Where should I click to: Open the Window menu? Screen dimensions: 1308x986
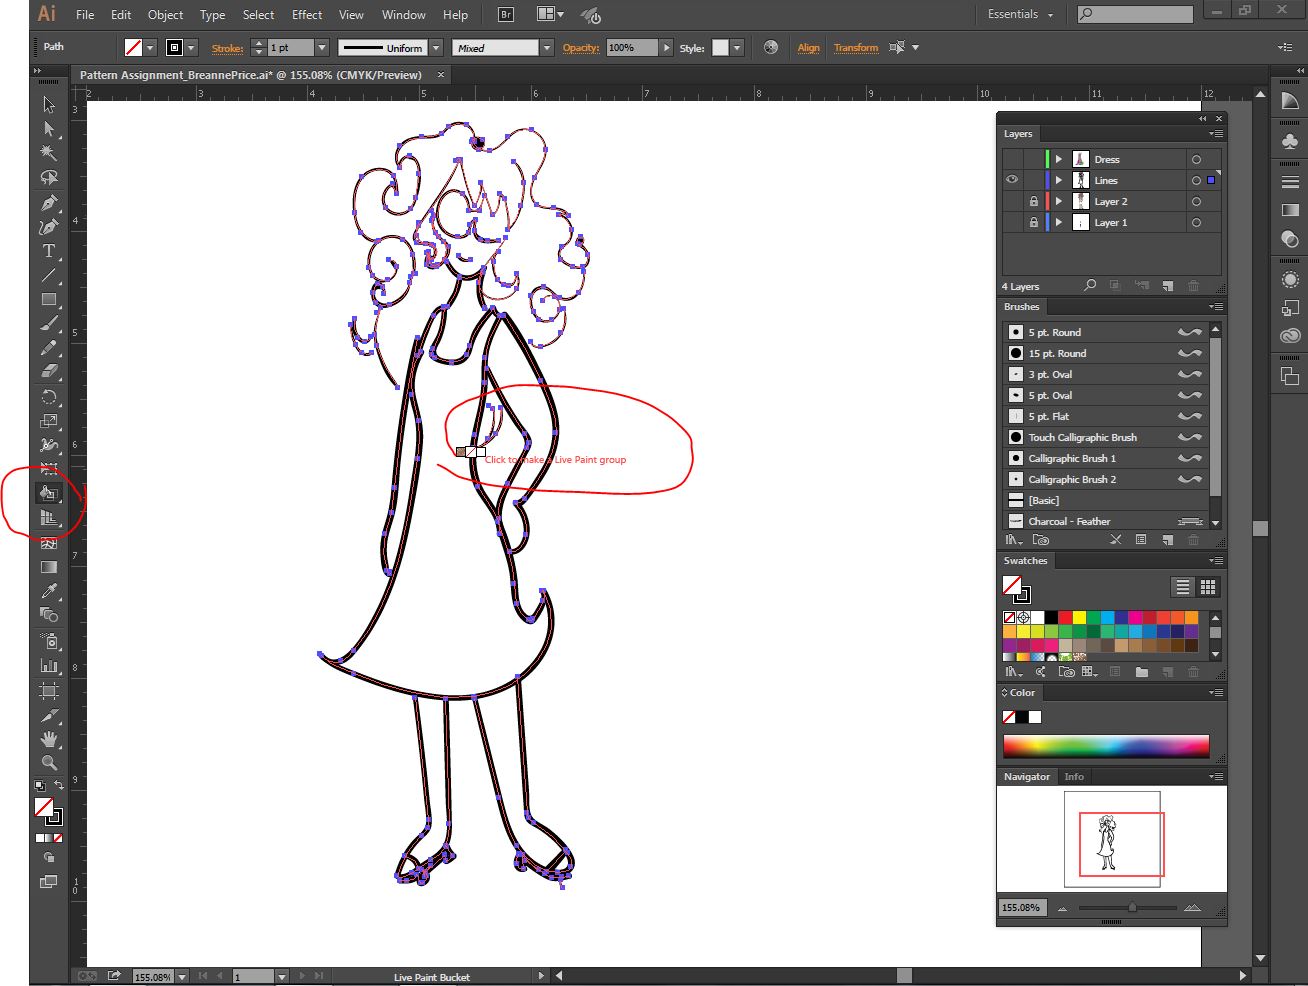(x=403, y=14)
